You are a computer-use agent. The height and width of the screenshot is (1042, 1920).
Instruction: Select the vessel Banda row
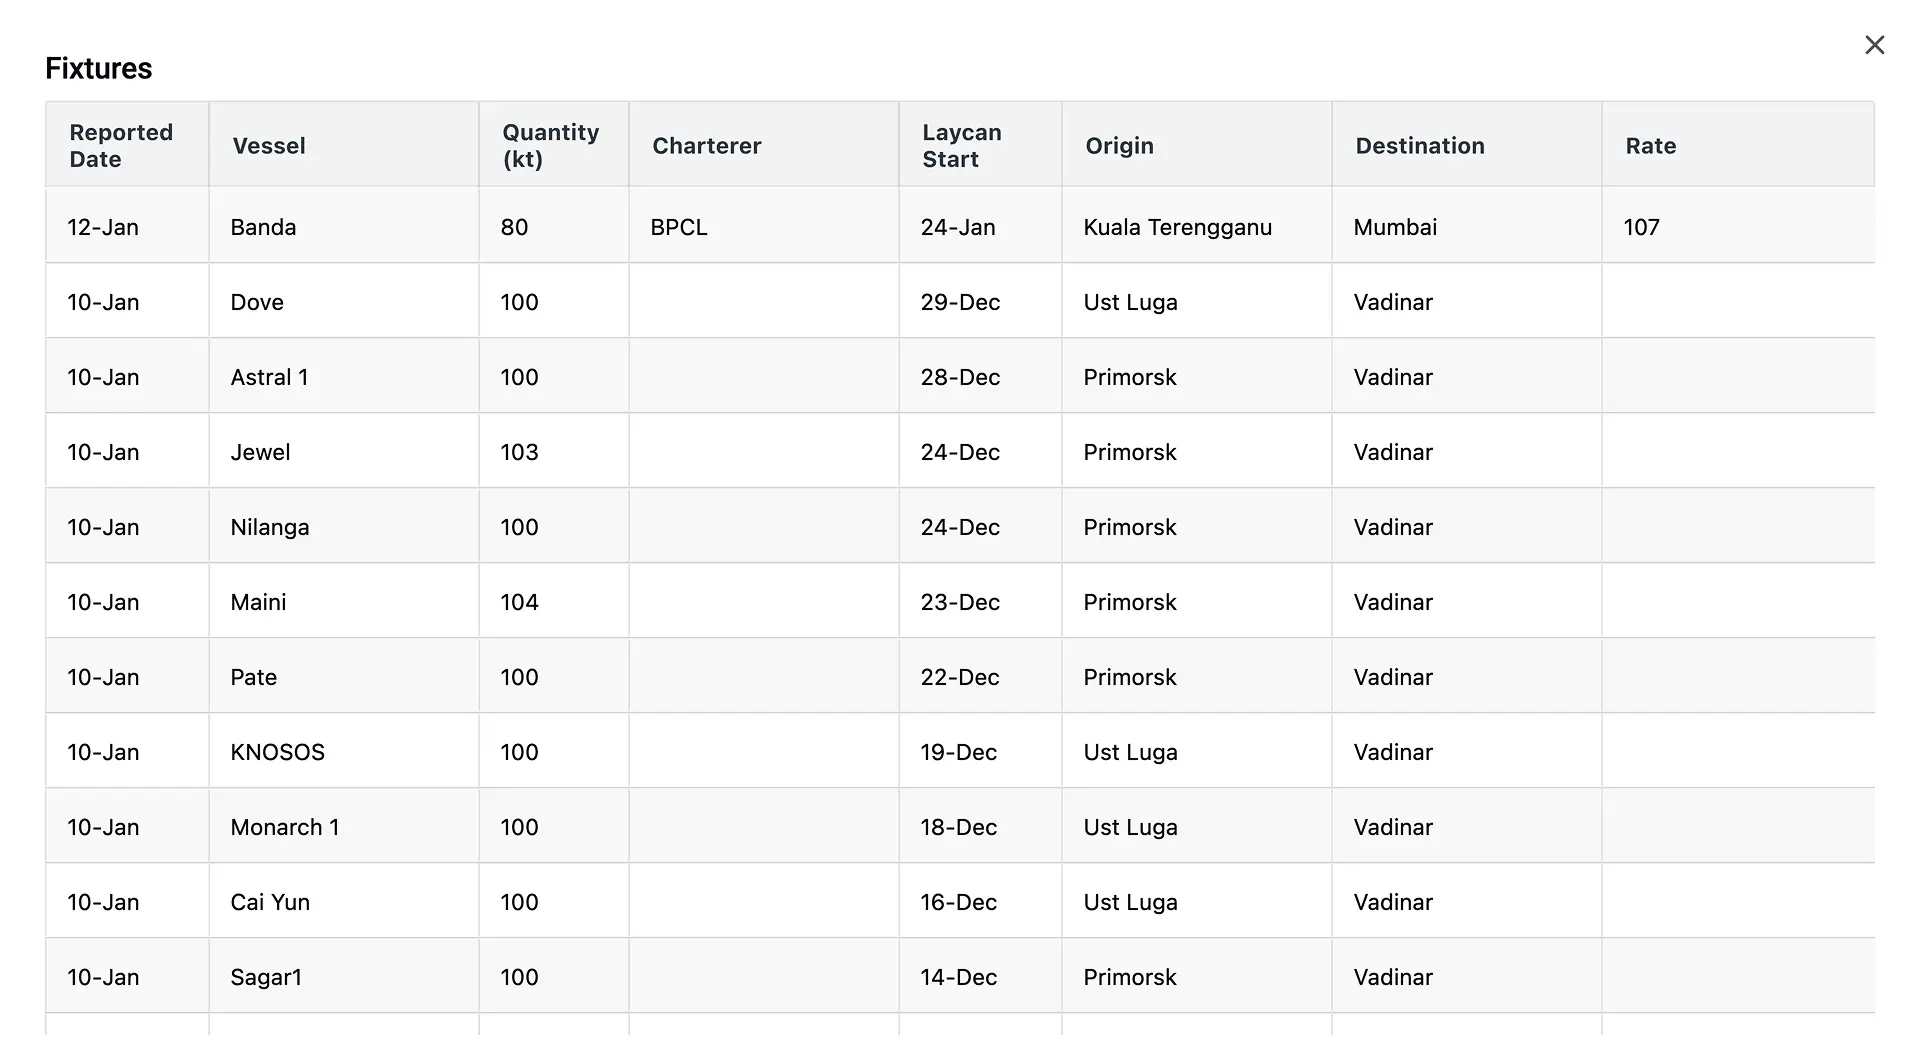(x=263, y=226)
